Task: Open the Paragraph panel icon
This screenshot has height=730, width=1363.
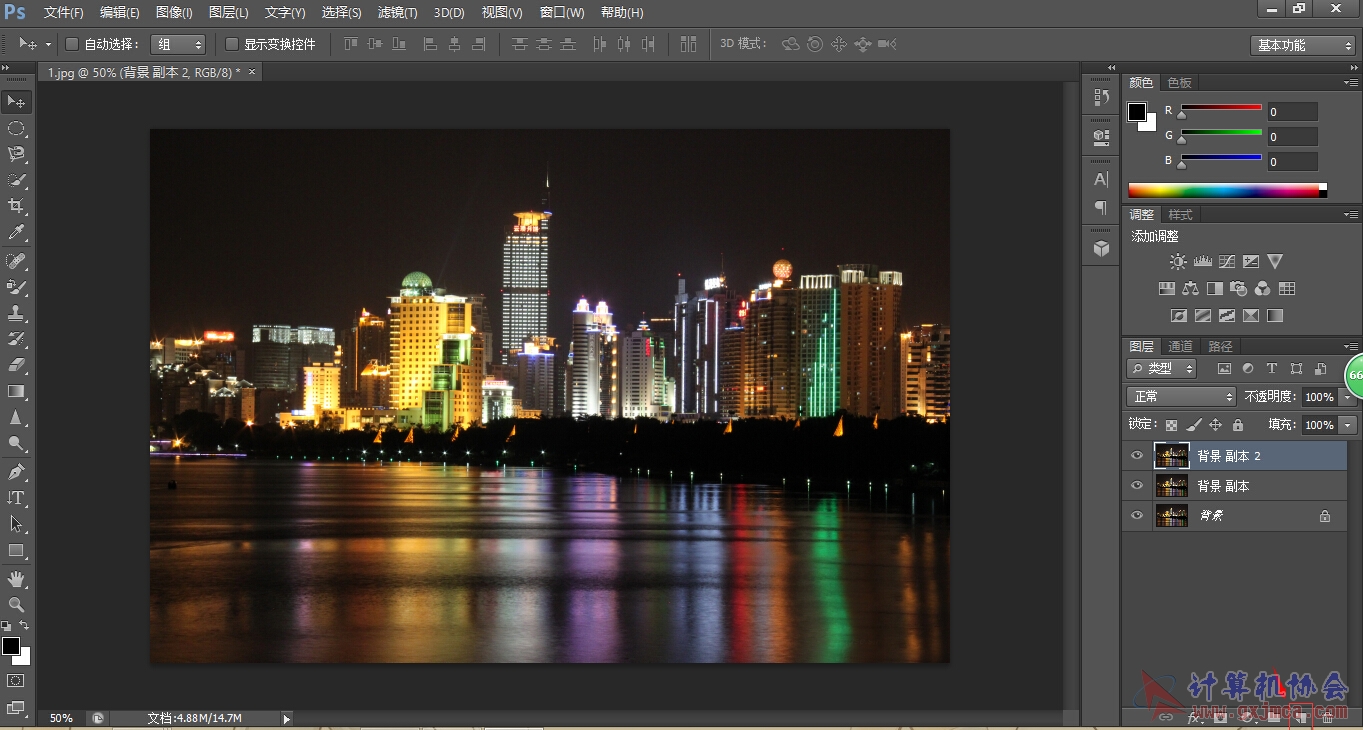Action: pos(1101,207)
